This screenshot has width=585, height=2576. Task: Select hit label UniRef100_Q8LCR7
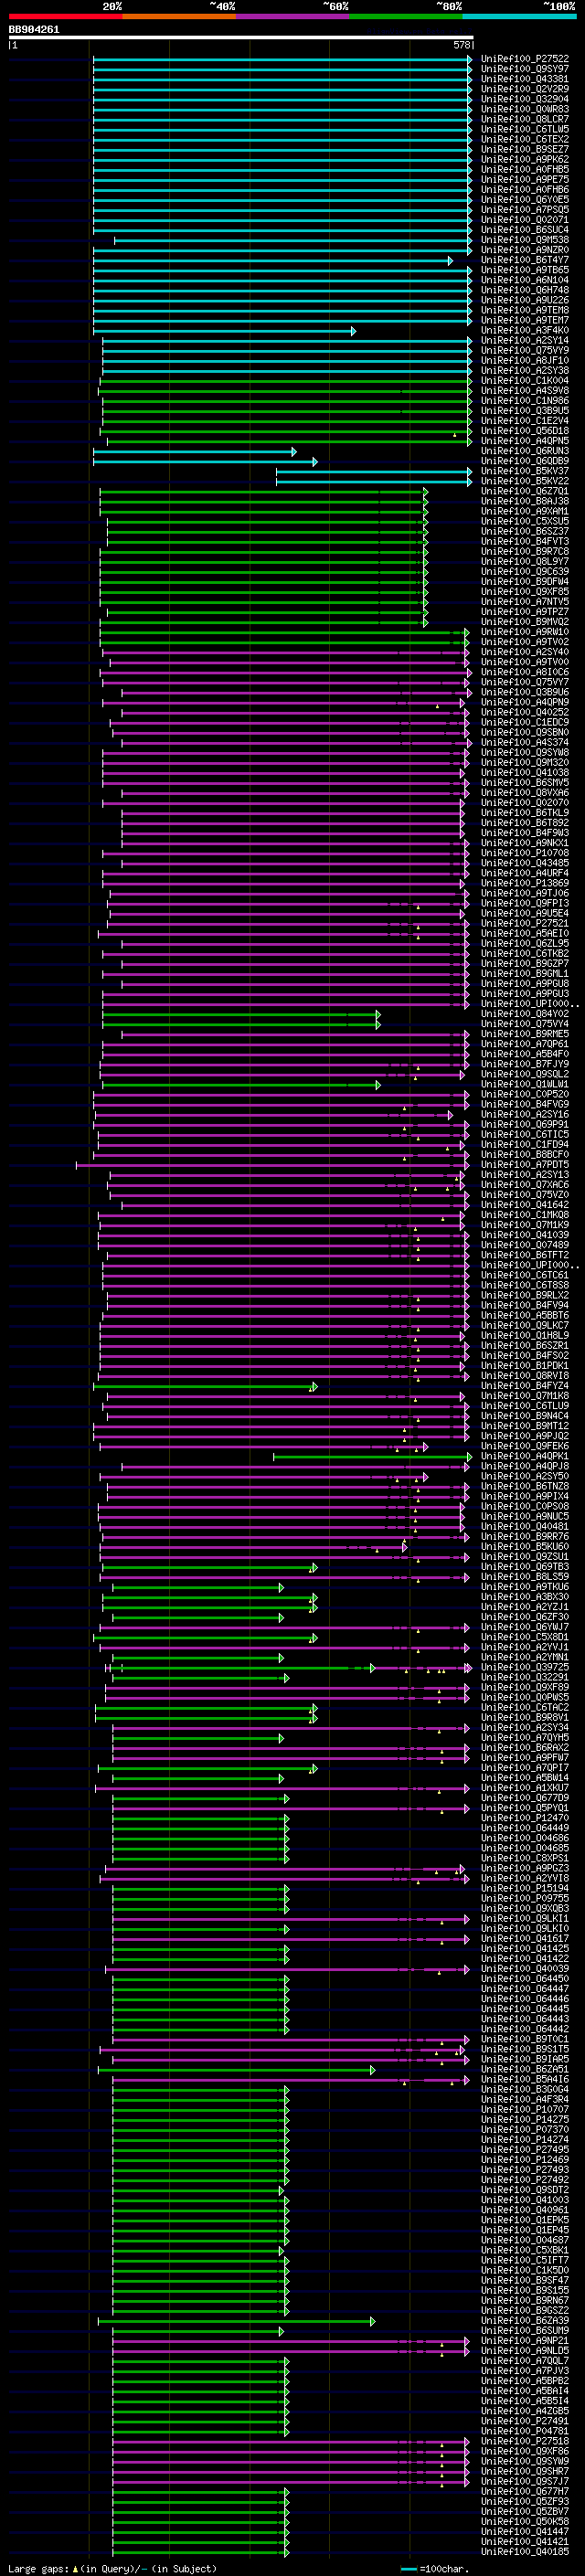tap(525, 119)
